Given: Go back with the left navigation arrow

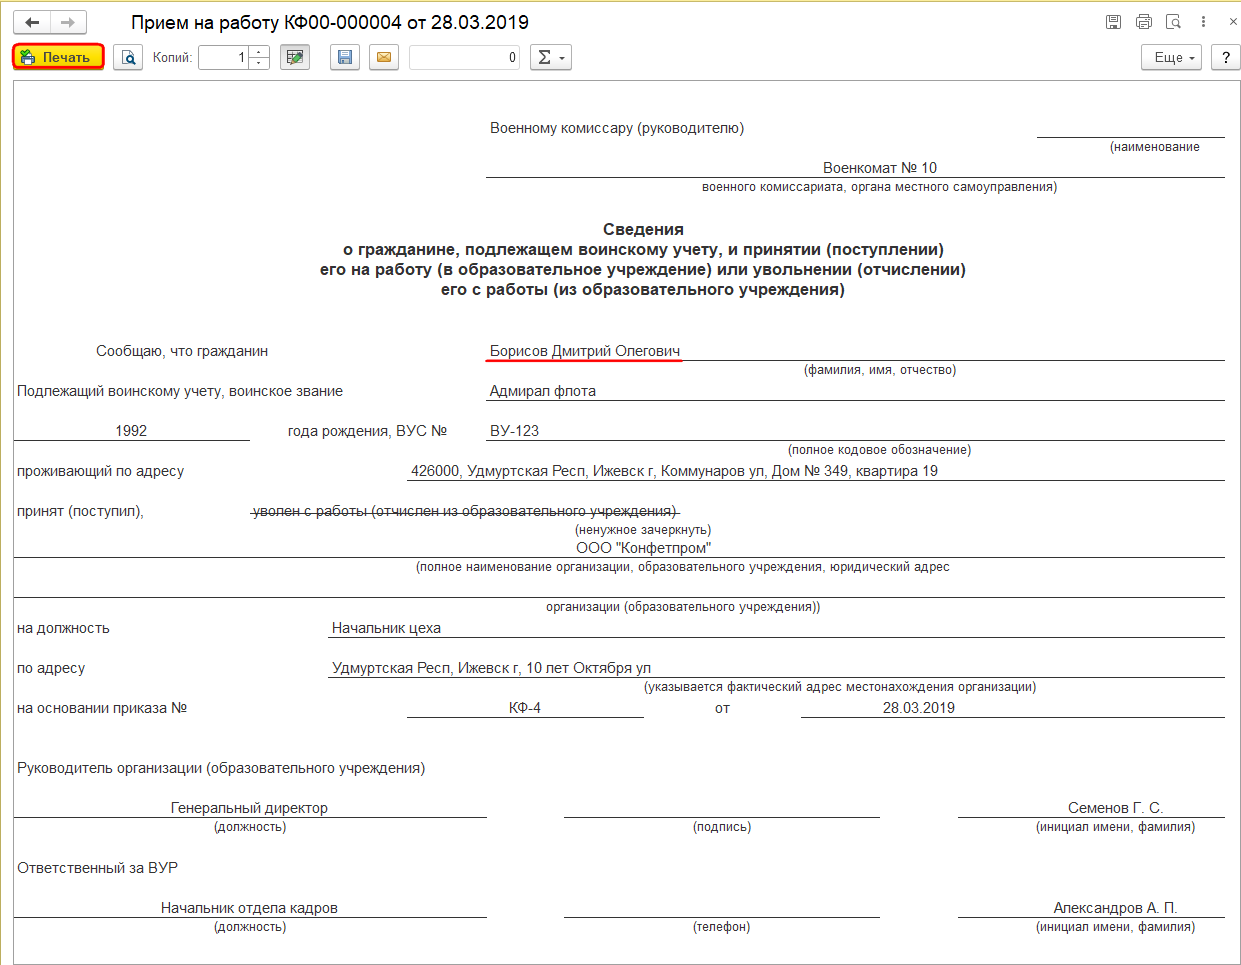Looking at the screenshot, I should tap(30, 22).
